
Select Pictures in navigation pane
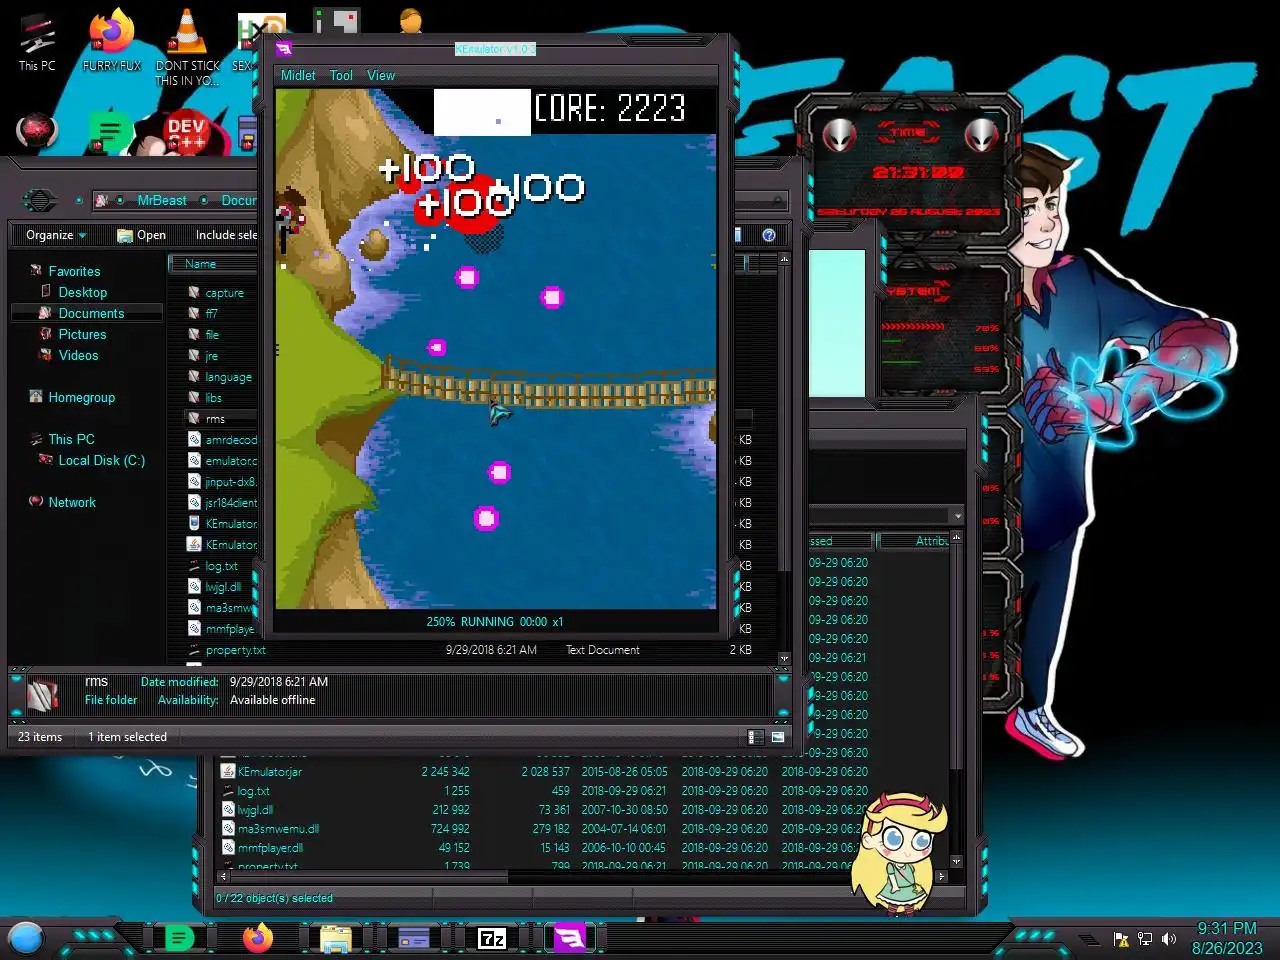pyautogui.click(x=82, y=334)
